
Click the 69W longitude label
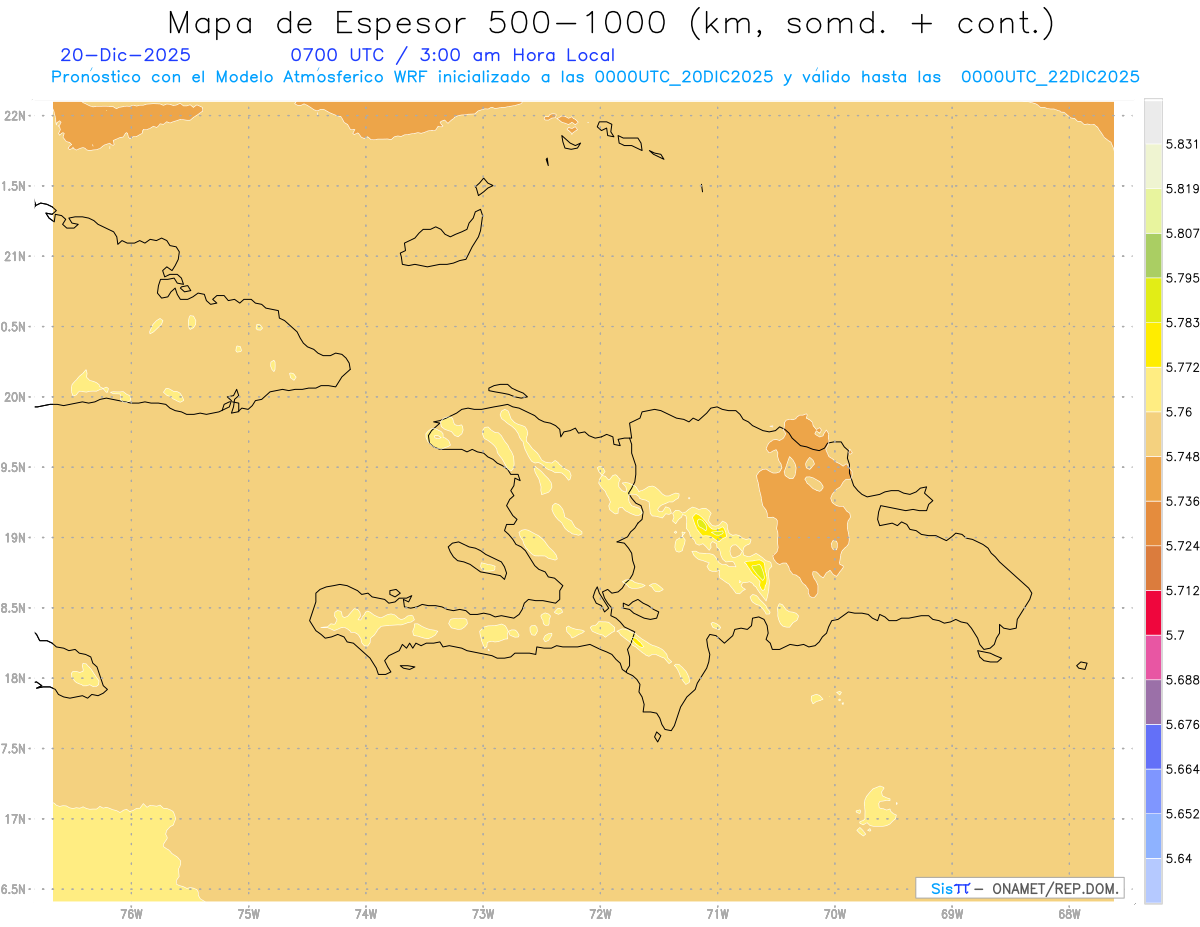tap(952, 913)
